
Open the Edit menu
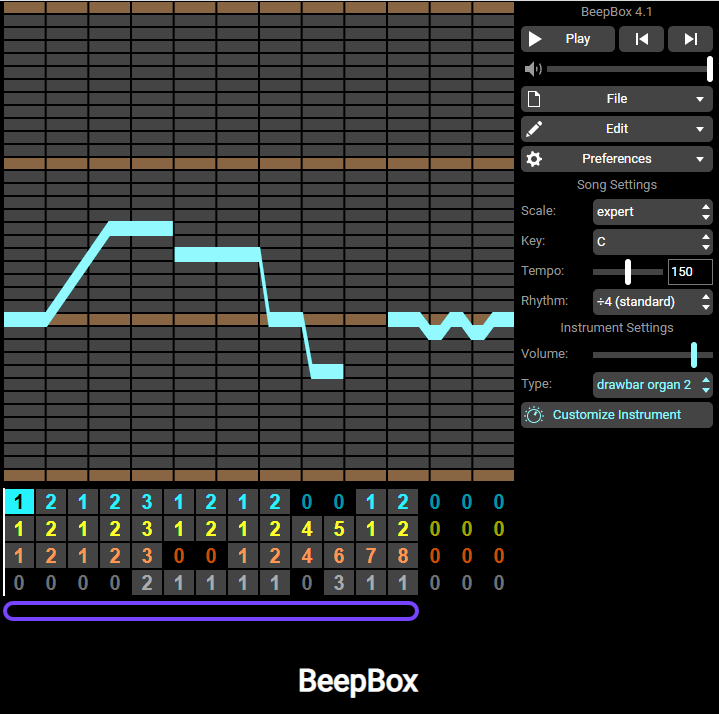pos(617,129)
